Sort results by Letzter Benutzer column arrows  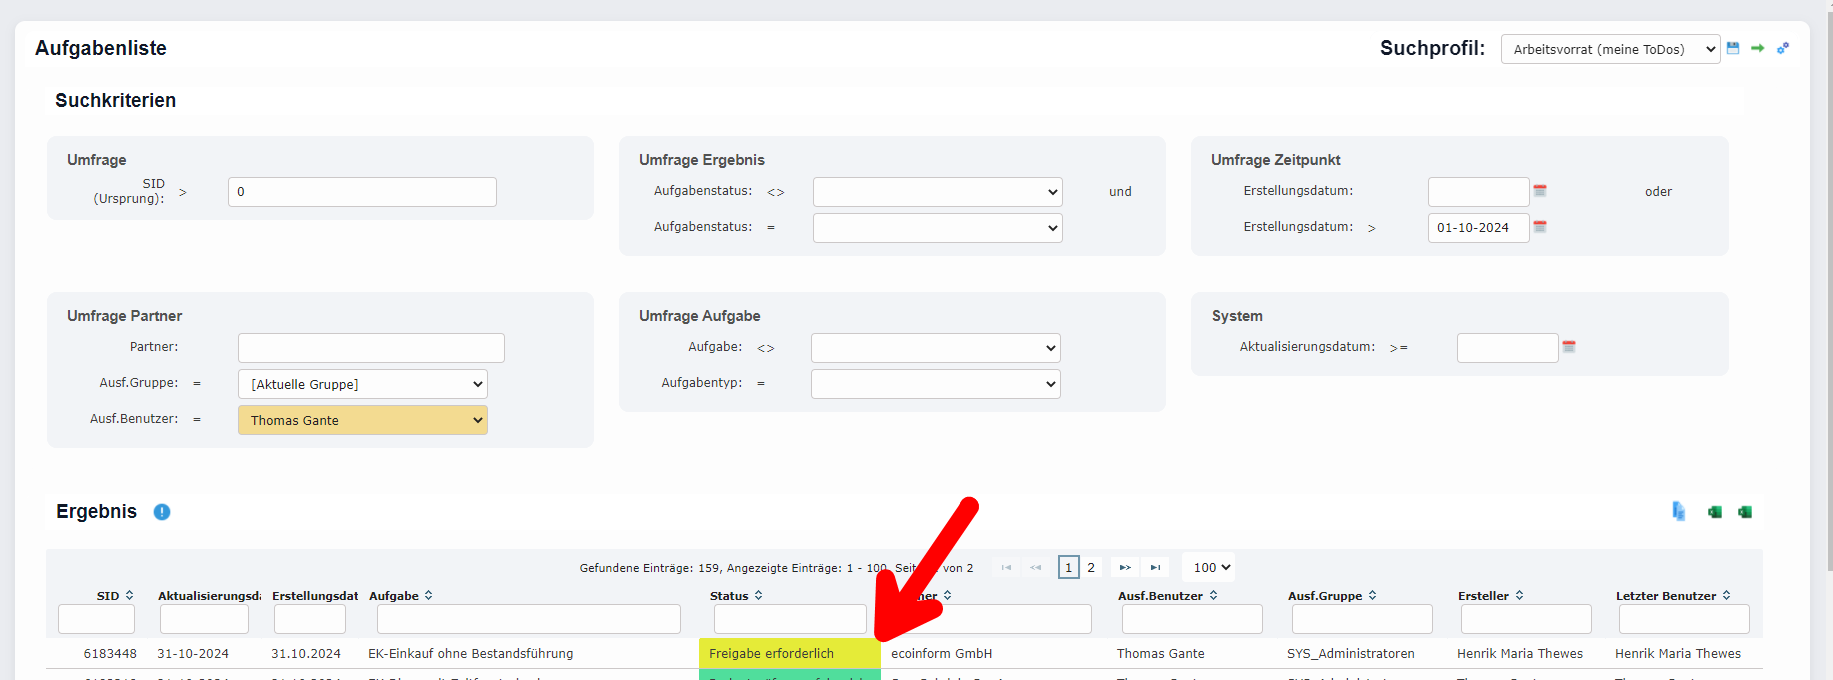tap(1726, 595)
